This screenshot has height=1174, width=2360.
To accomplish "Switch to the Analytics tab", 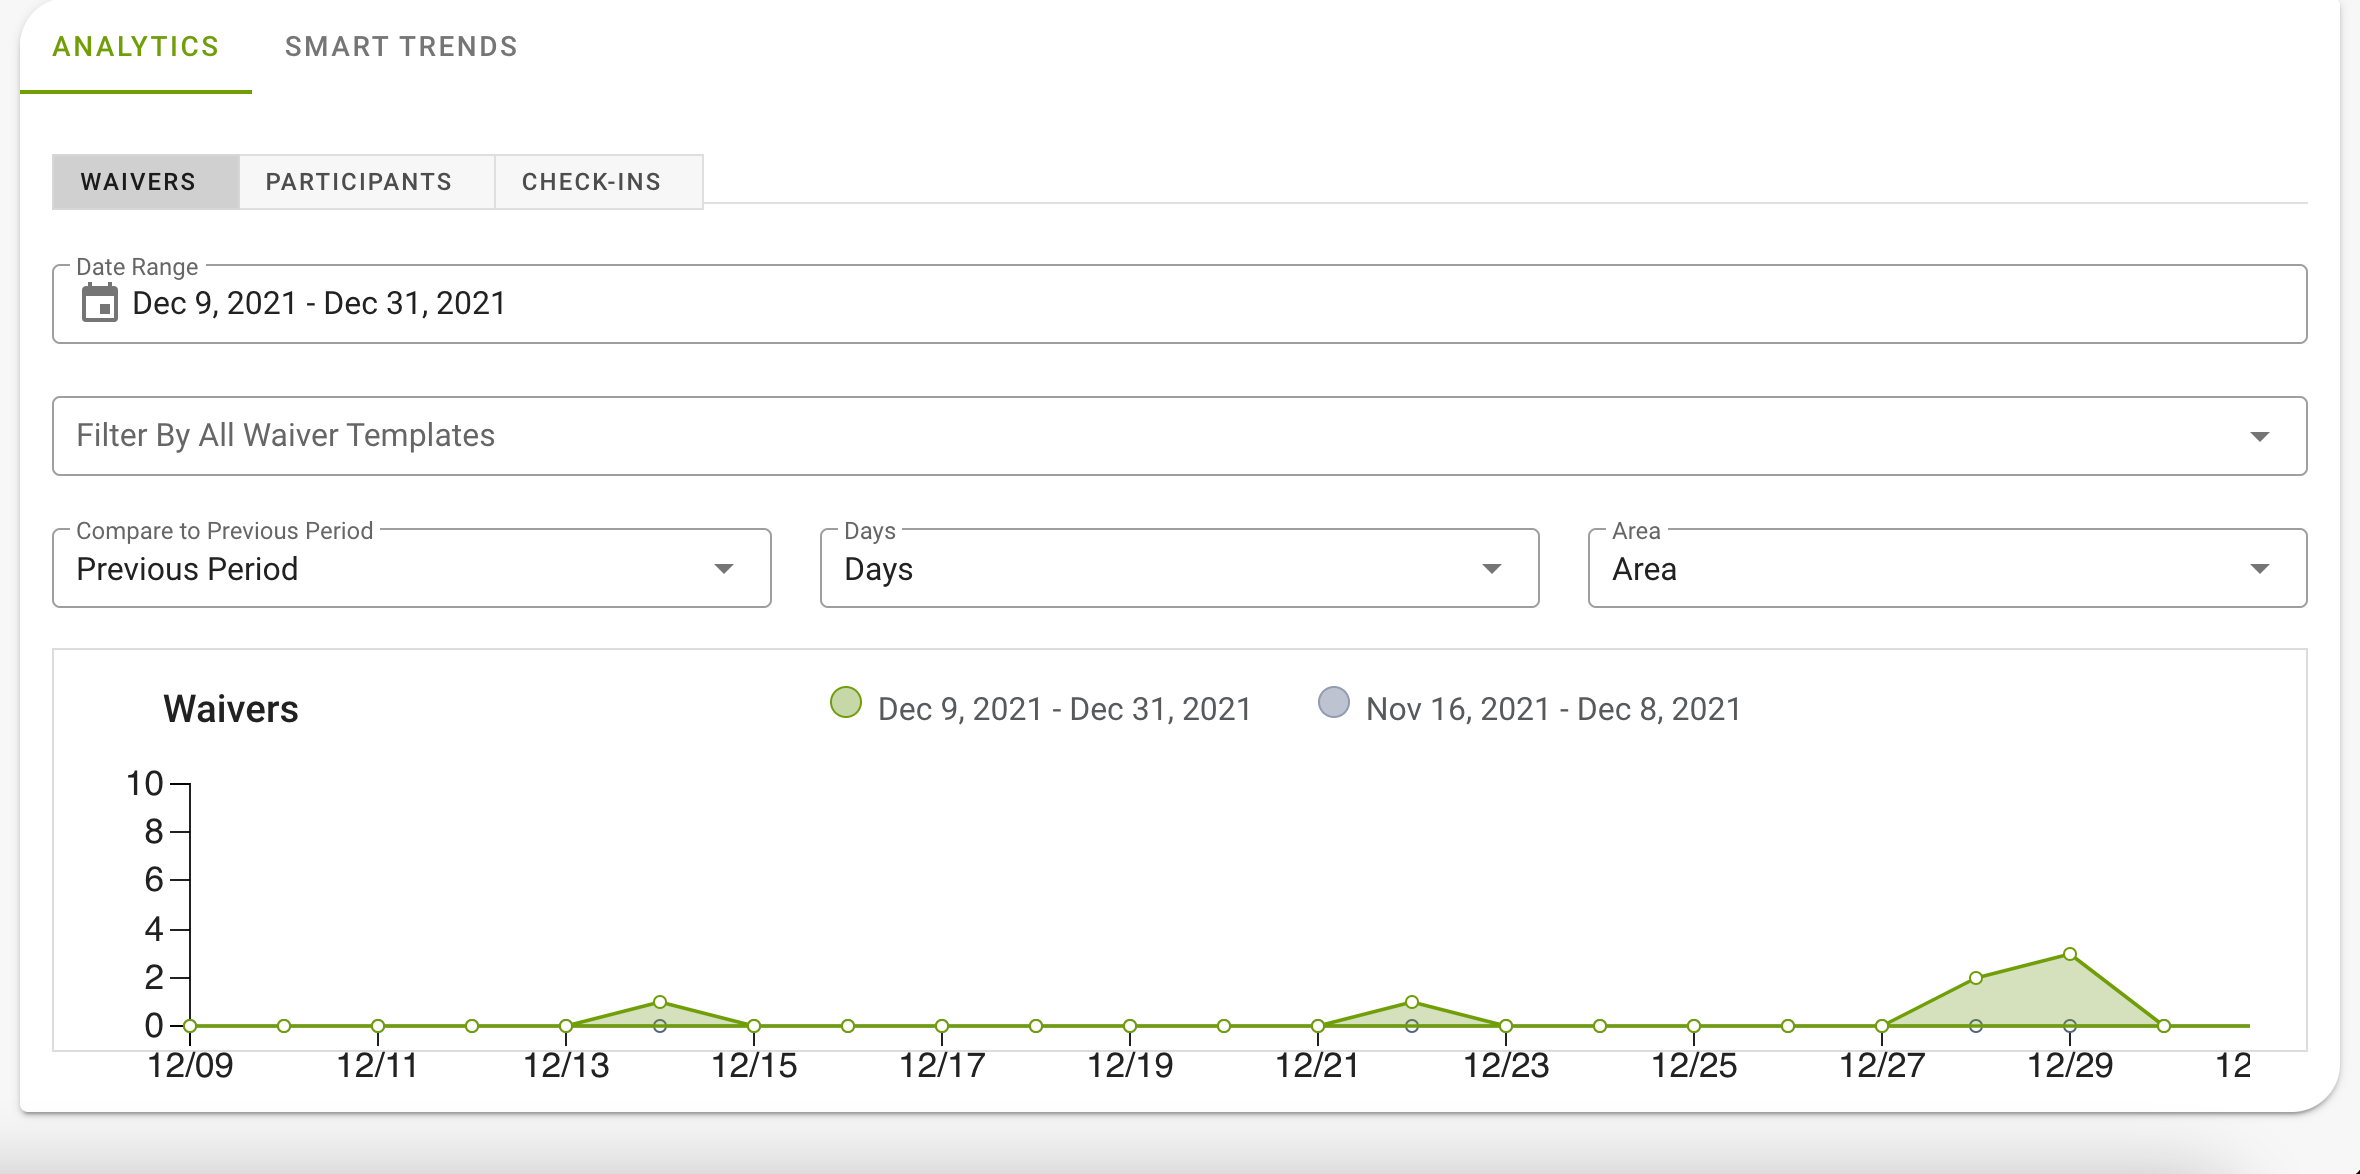I will 136,47.
